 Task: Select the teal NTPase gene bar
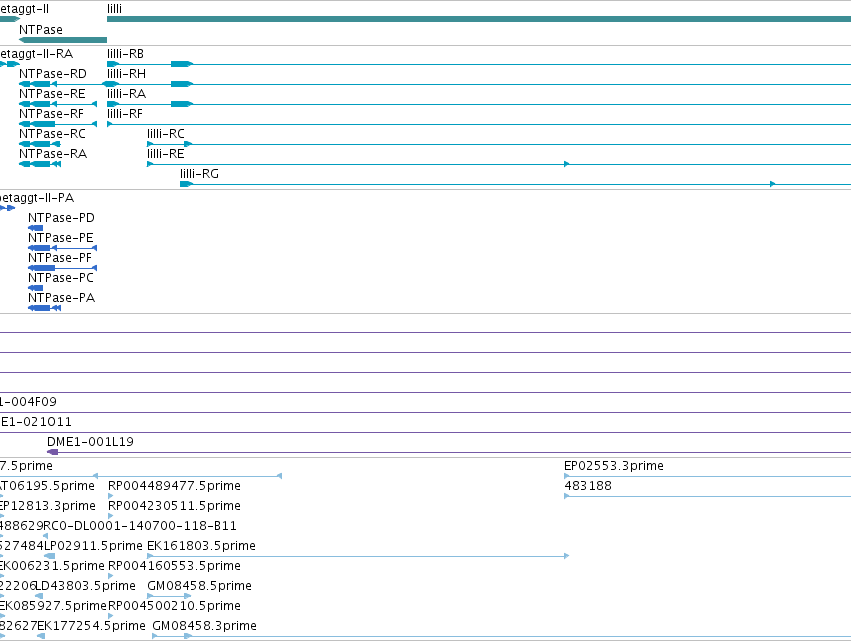[x=63, y=40]
